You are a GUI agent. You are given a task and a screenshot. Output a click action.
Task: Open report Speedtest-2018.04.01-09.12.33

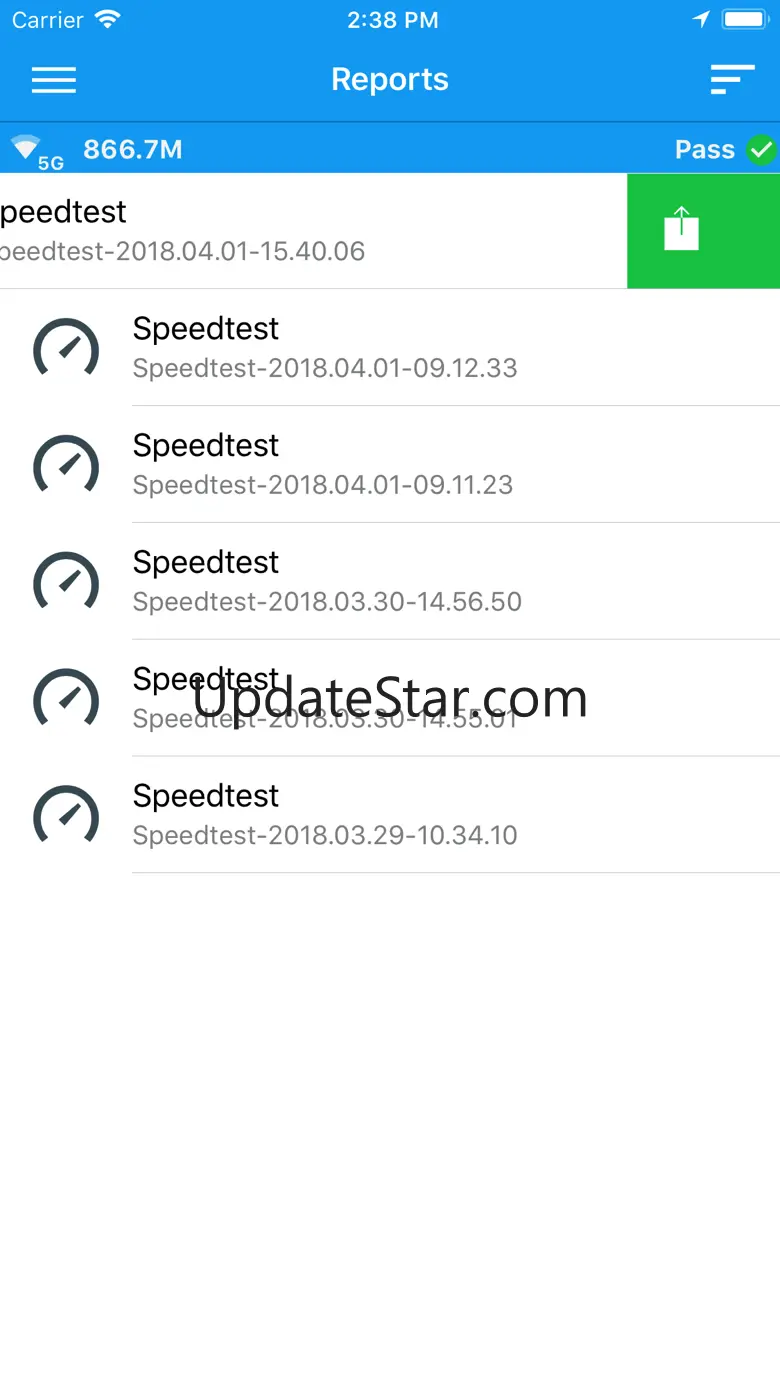325,348
